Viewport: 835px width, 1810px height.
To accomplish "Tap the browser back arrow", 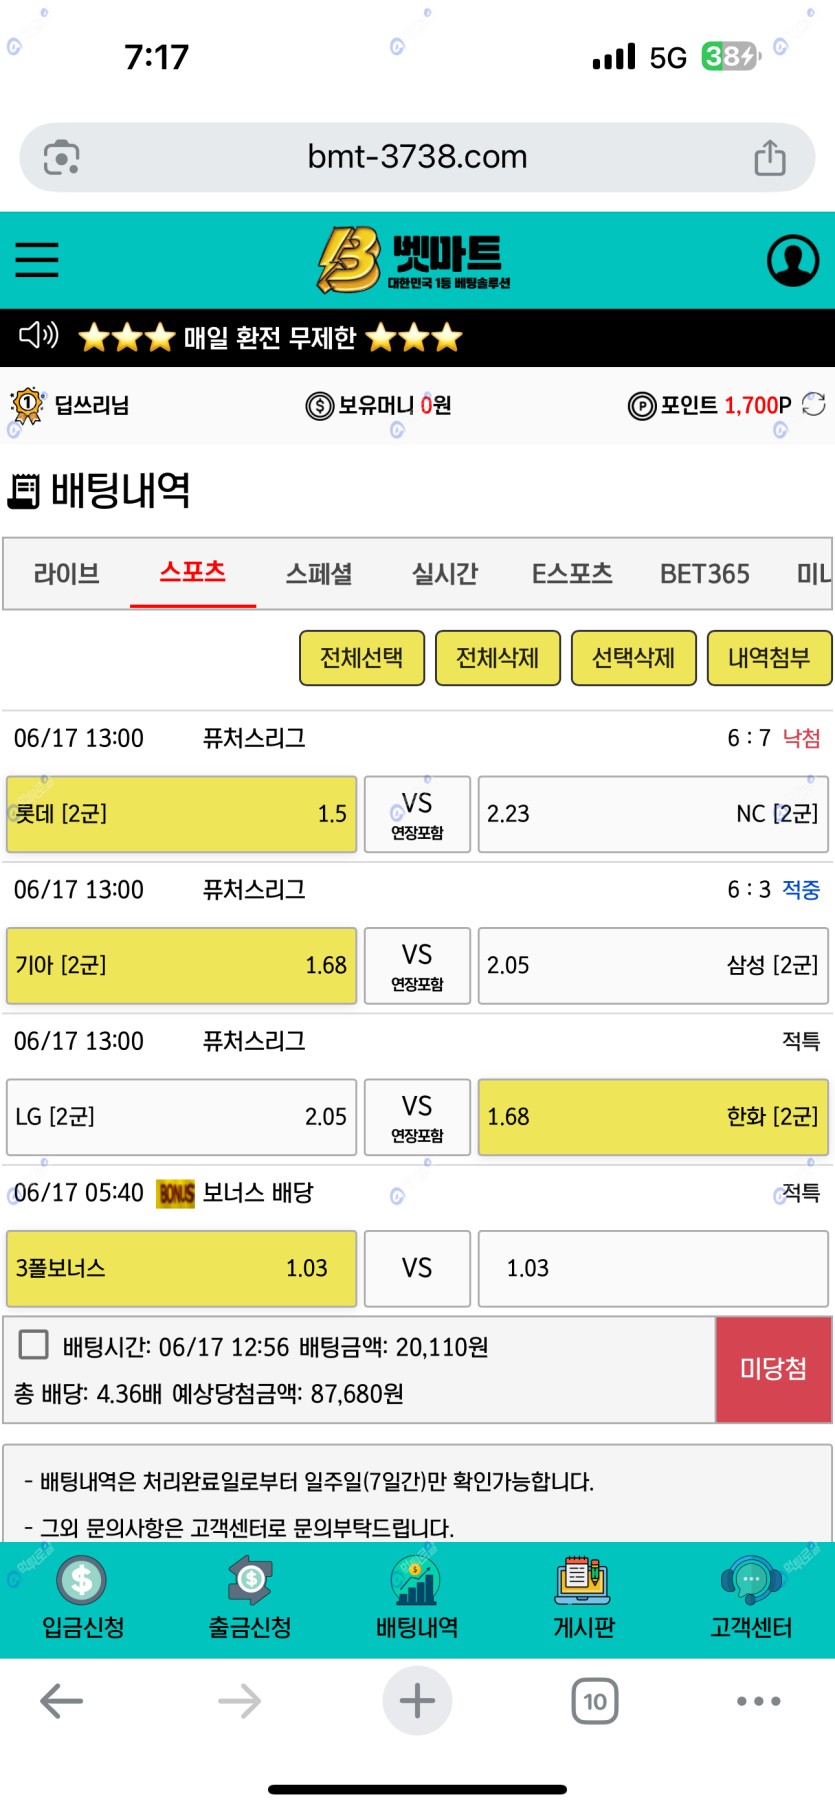I will tap(61, 1701).
